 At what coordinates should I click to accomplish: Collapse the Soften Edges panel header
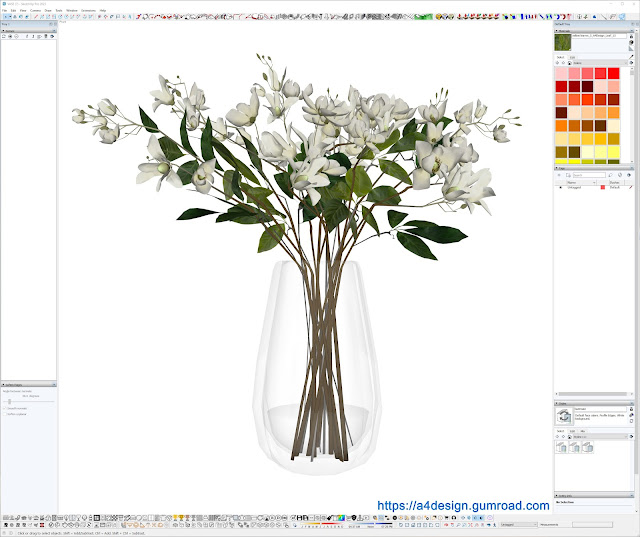click(x=29, y=384)
